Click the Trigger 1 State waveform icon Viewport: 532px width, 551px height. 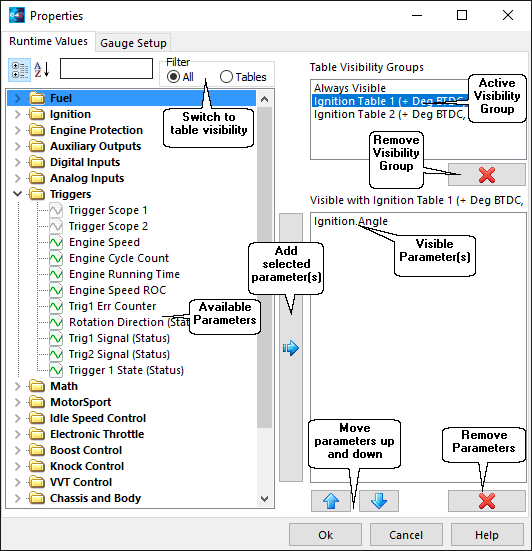(x=56, y=370)
